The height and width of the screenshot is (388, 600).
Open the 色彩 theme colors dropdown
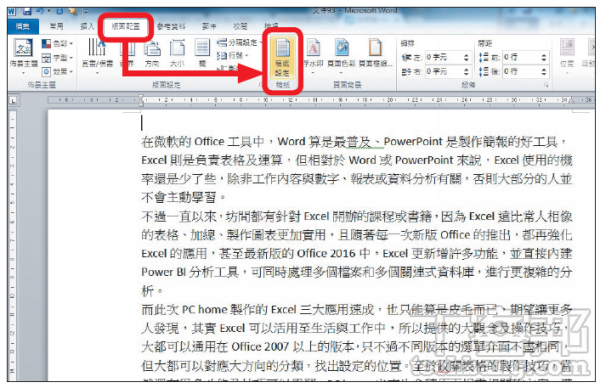57,44
